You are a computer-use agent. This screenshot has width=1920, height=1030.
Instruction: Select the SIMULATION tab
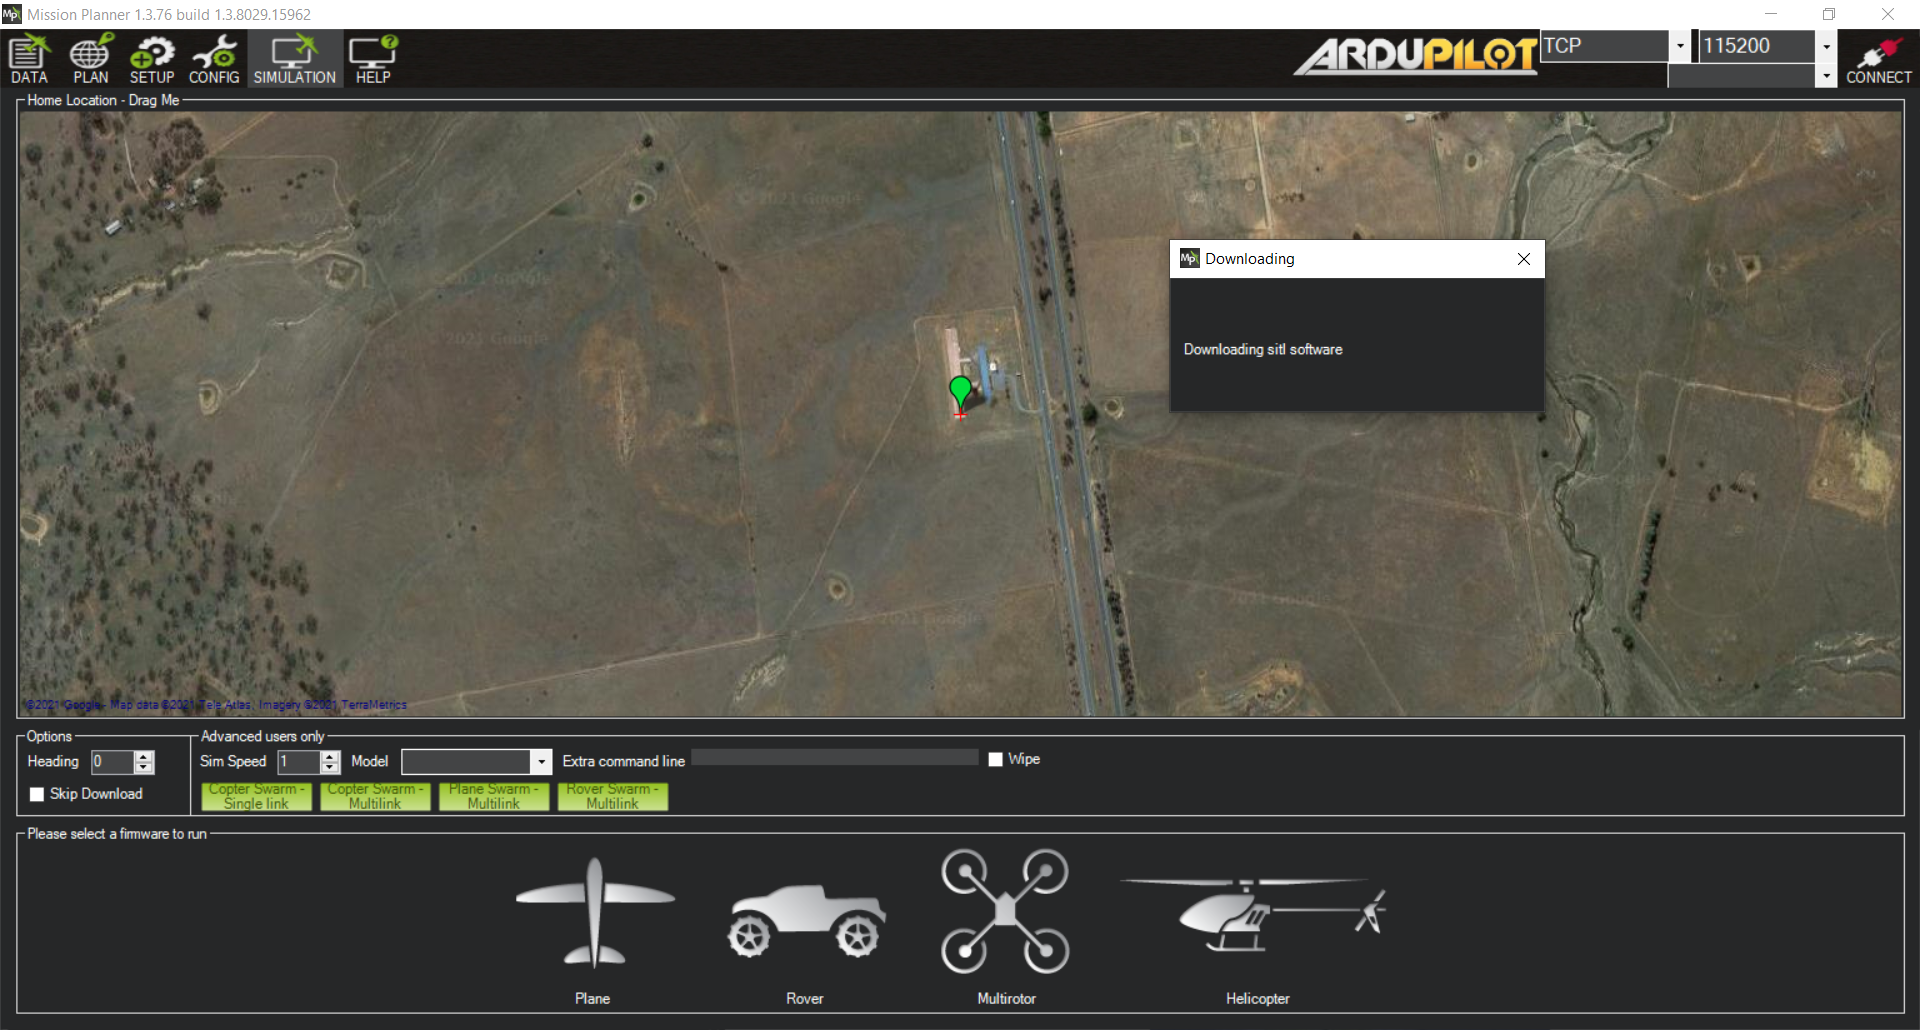(293, 58)
